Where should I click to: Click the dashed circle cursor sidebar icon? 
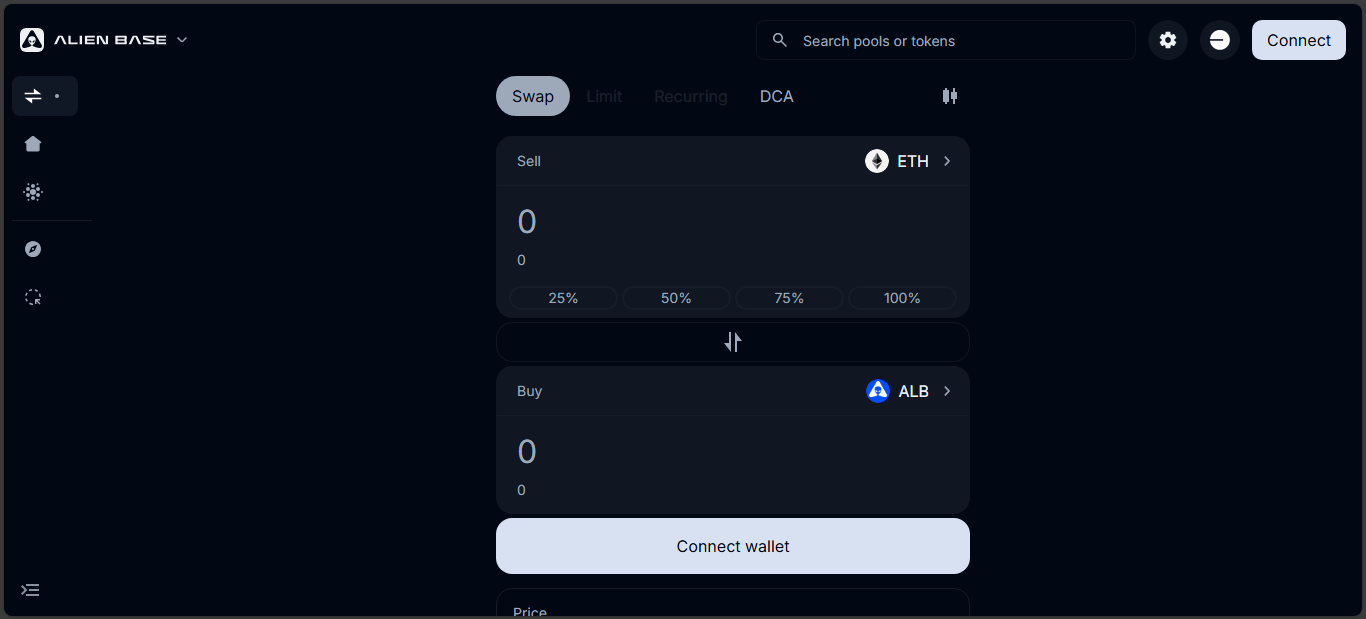pyautogui.click(x=33, y=297)
